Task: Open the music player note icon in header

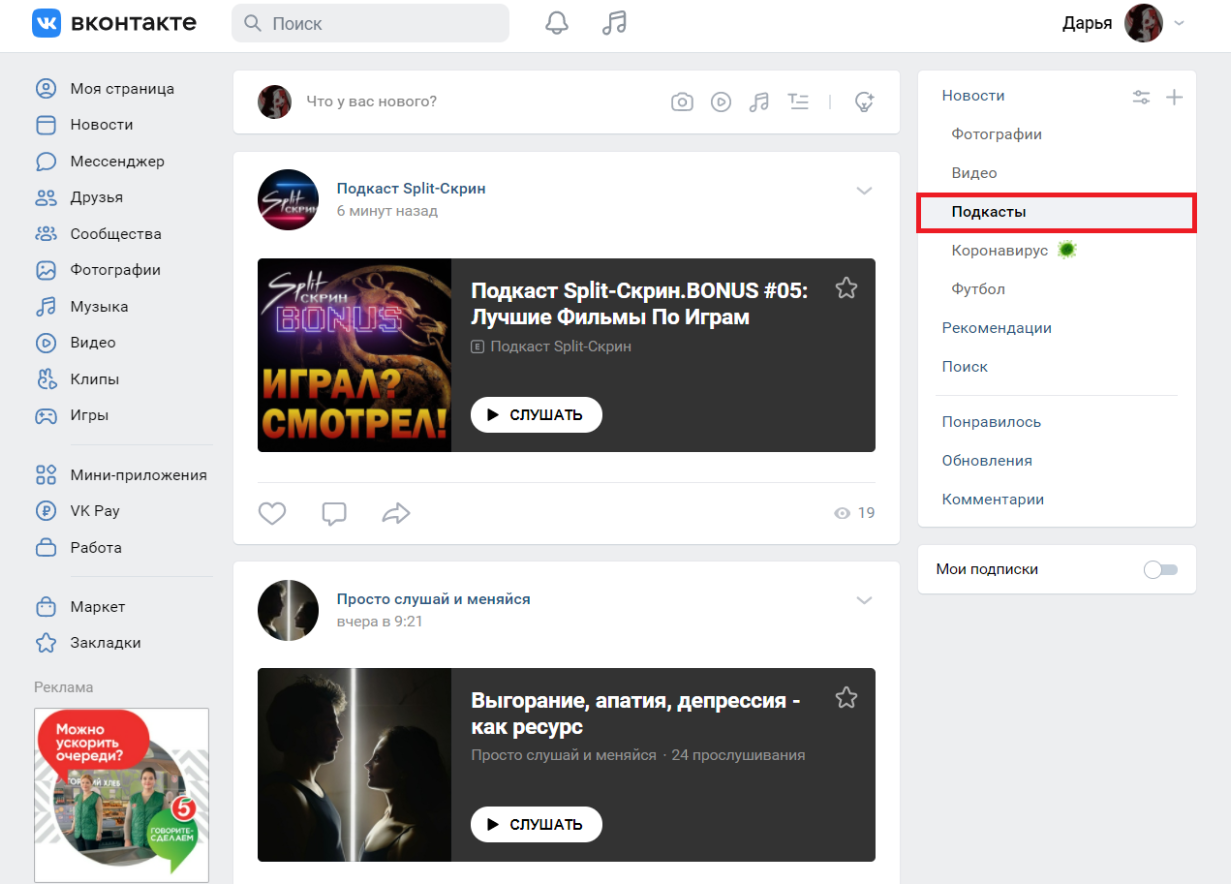Action: point(614,23)
